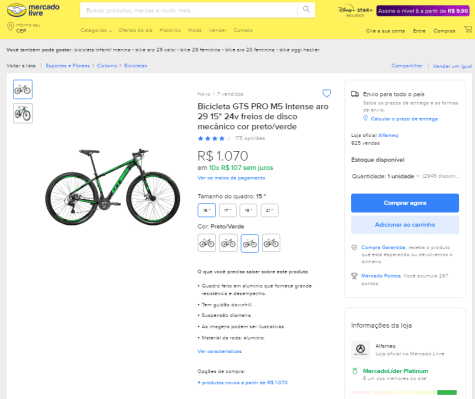Choose the first bike color option swatch
475x399 pixels.
[x=207, y=243]
